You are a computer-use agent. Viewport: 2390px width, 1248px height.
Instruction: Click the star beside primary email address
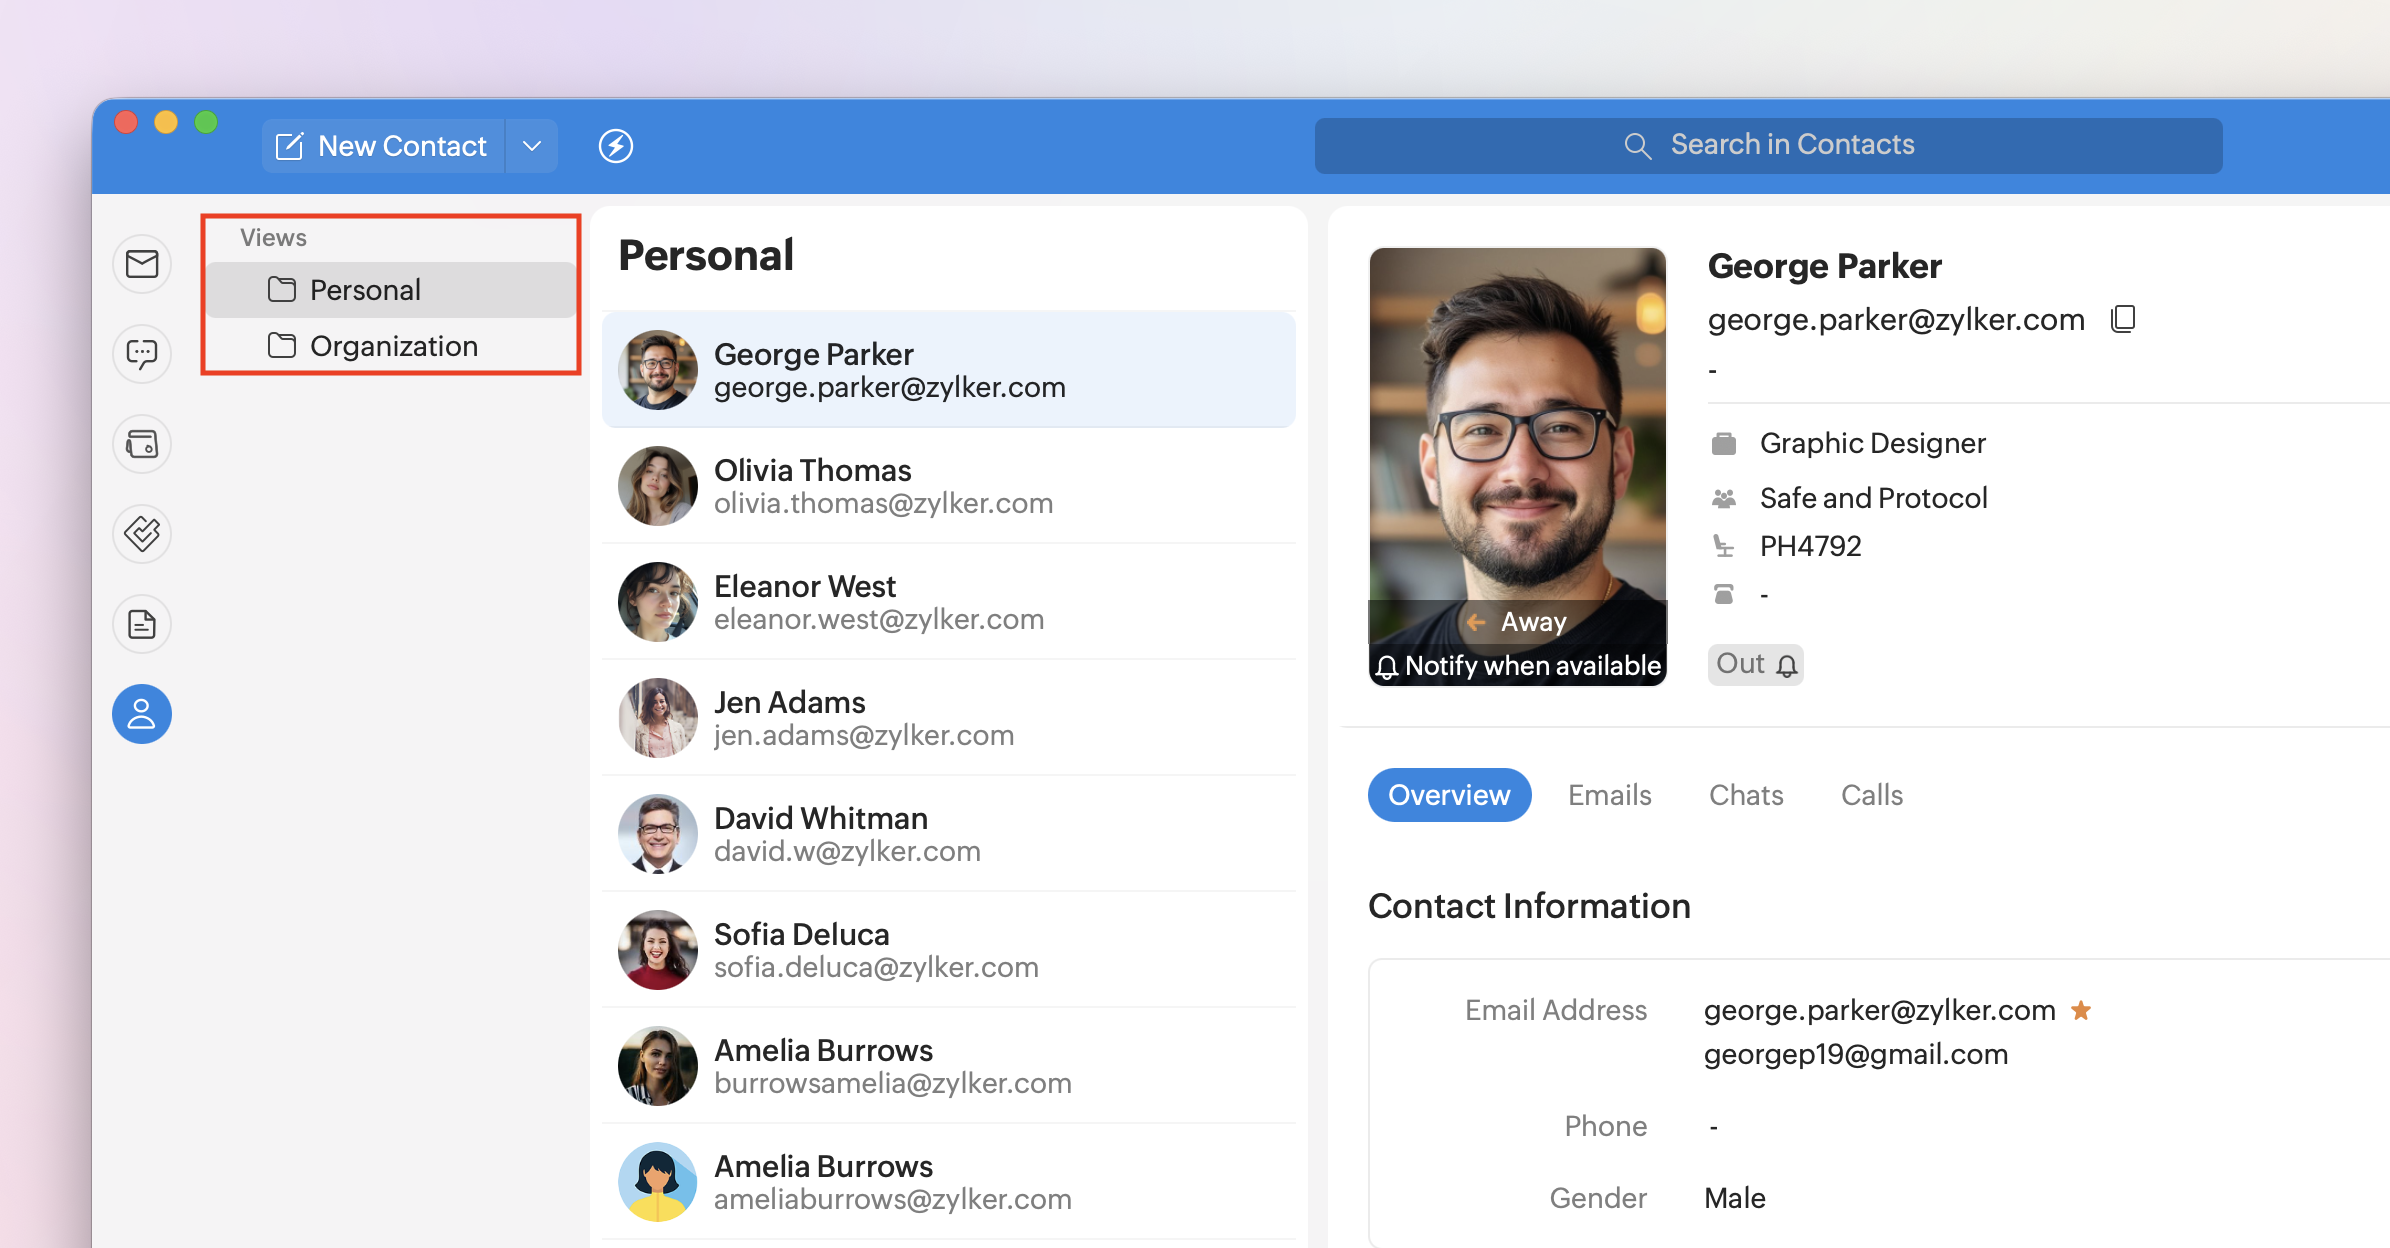pyautogui.click(x=2081, y=1010)
